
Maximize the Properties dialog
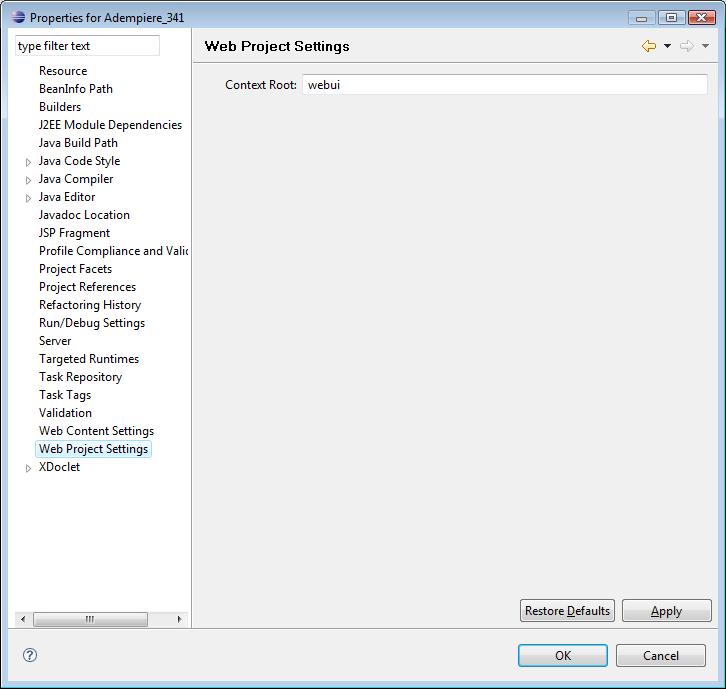671,18
